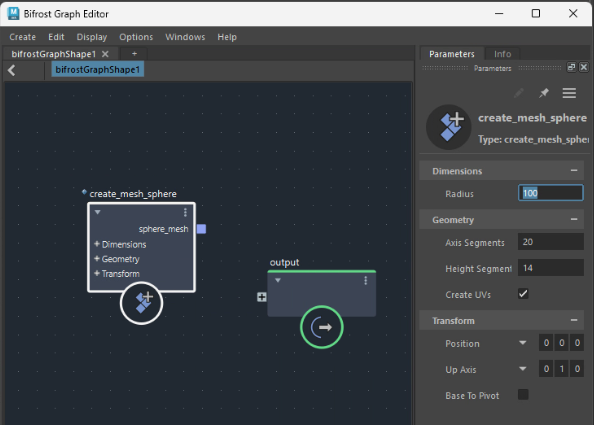This screenshot has width=594, height=425.
Task: Click the Position Y value field
Action: [561, 343]
